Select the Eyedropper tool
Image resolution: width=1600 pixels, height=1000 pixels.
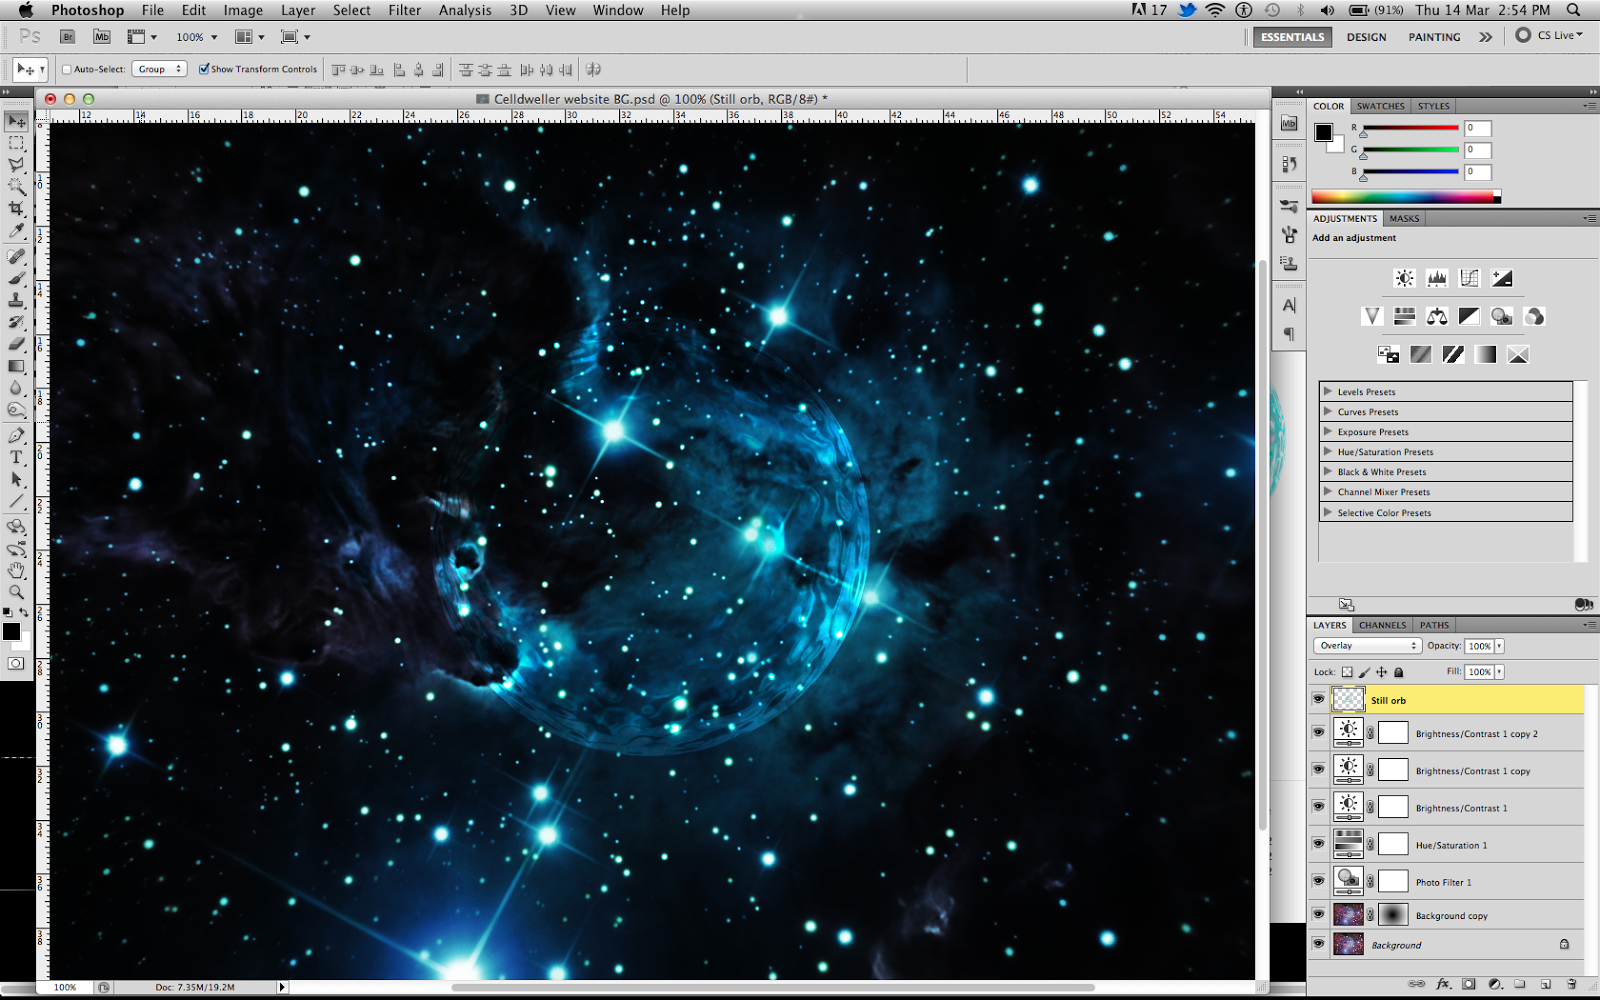point(17,231)
